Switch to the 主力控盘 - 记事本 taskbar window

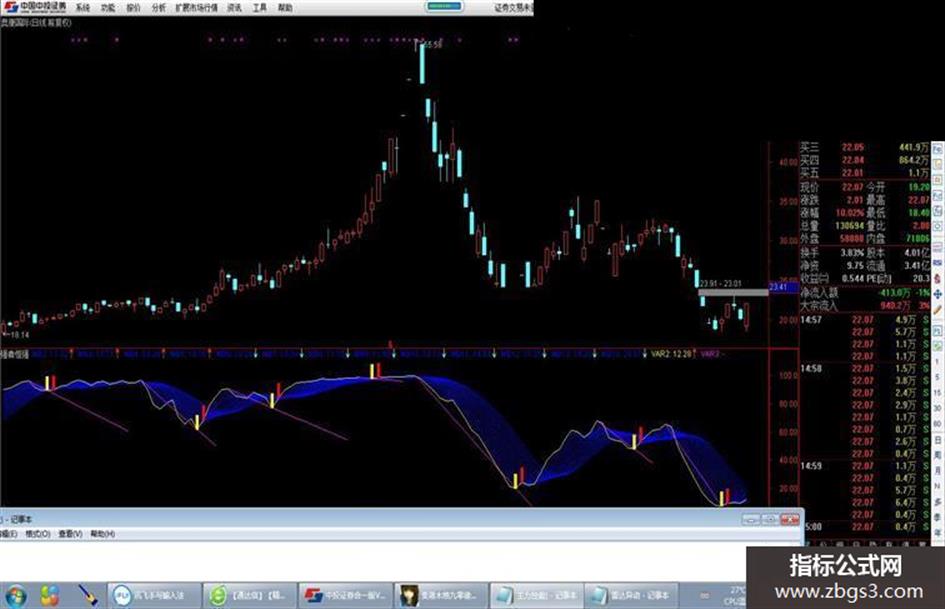click(536, 596)
